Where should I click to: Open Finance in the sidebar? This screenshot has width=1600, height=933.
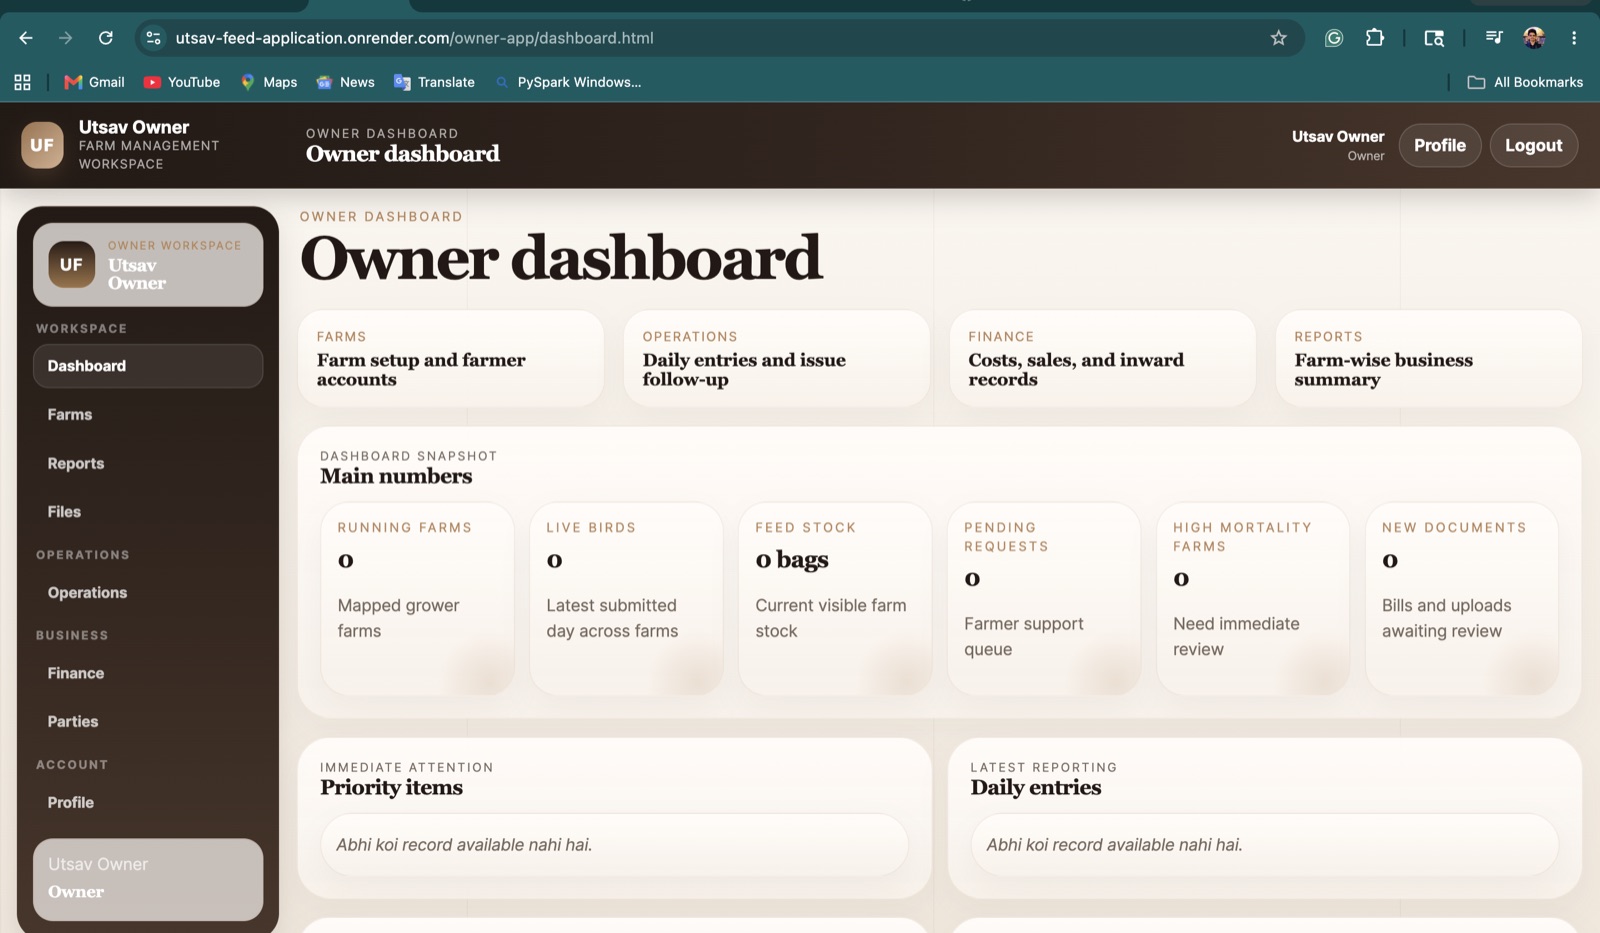pos(148,673)
